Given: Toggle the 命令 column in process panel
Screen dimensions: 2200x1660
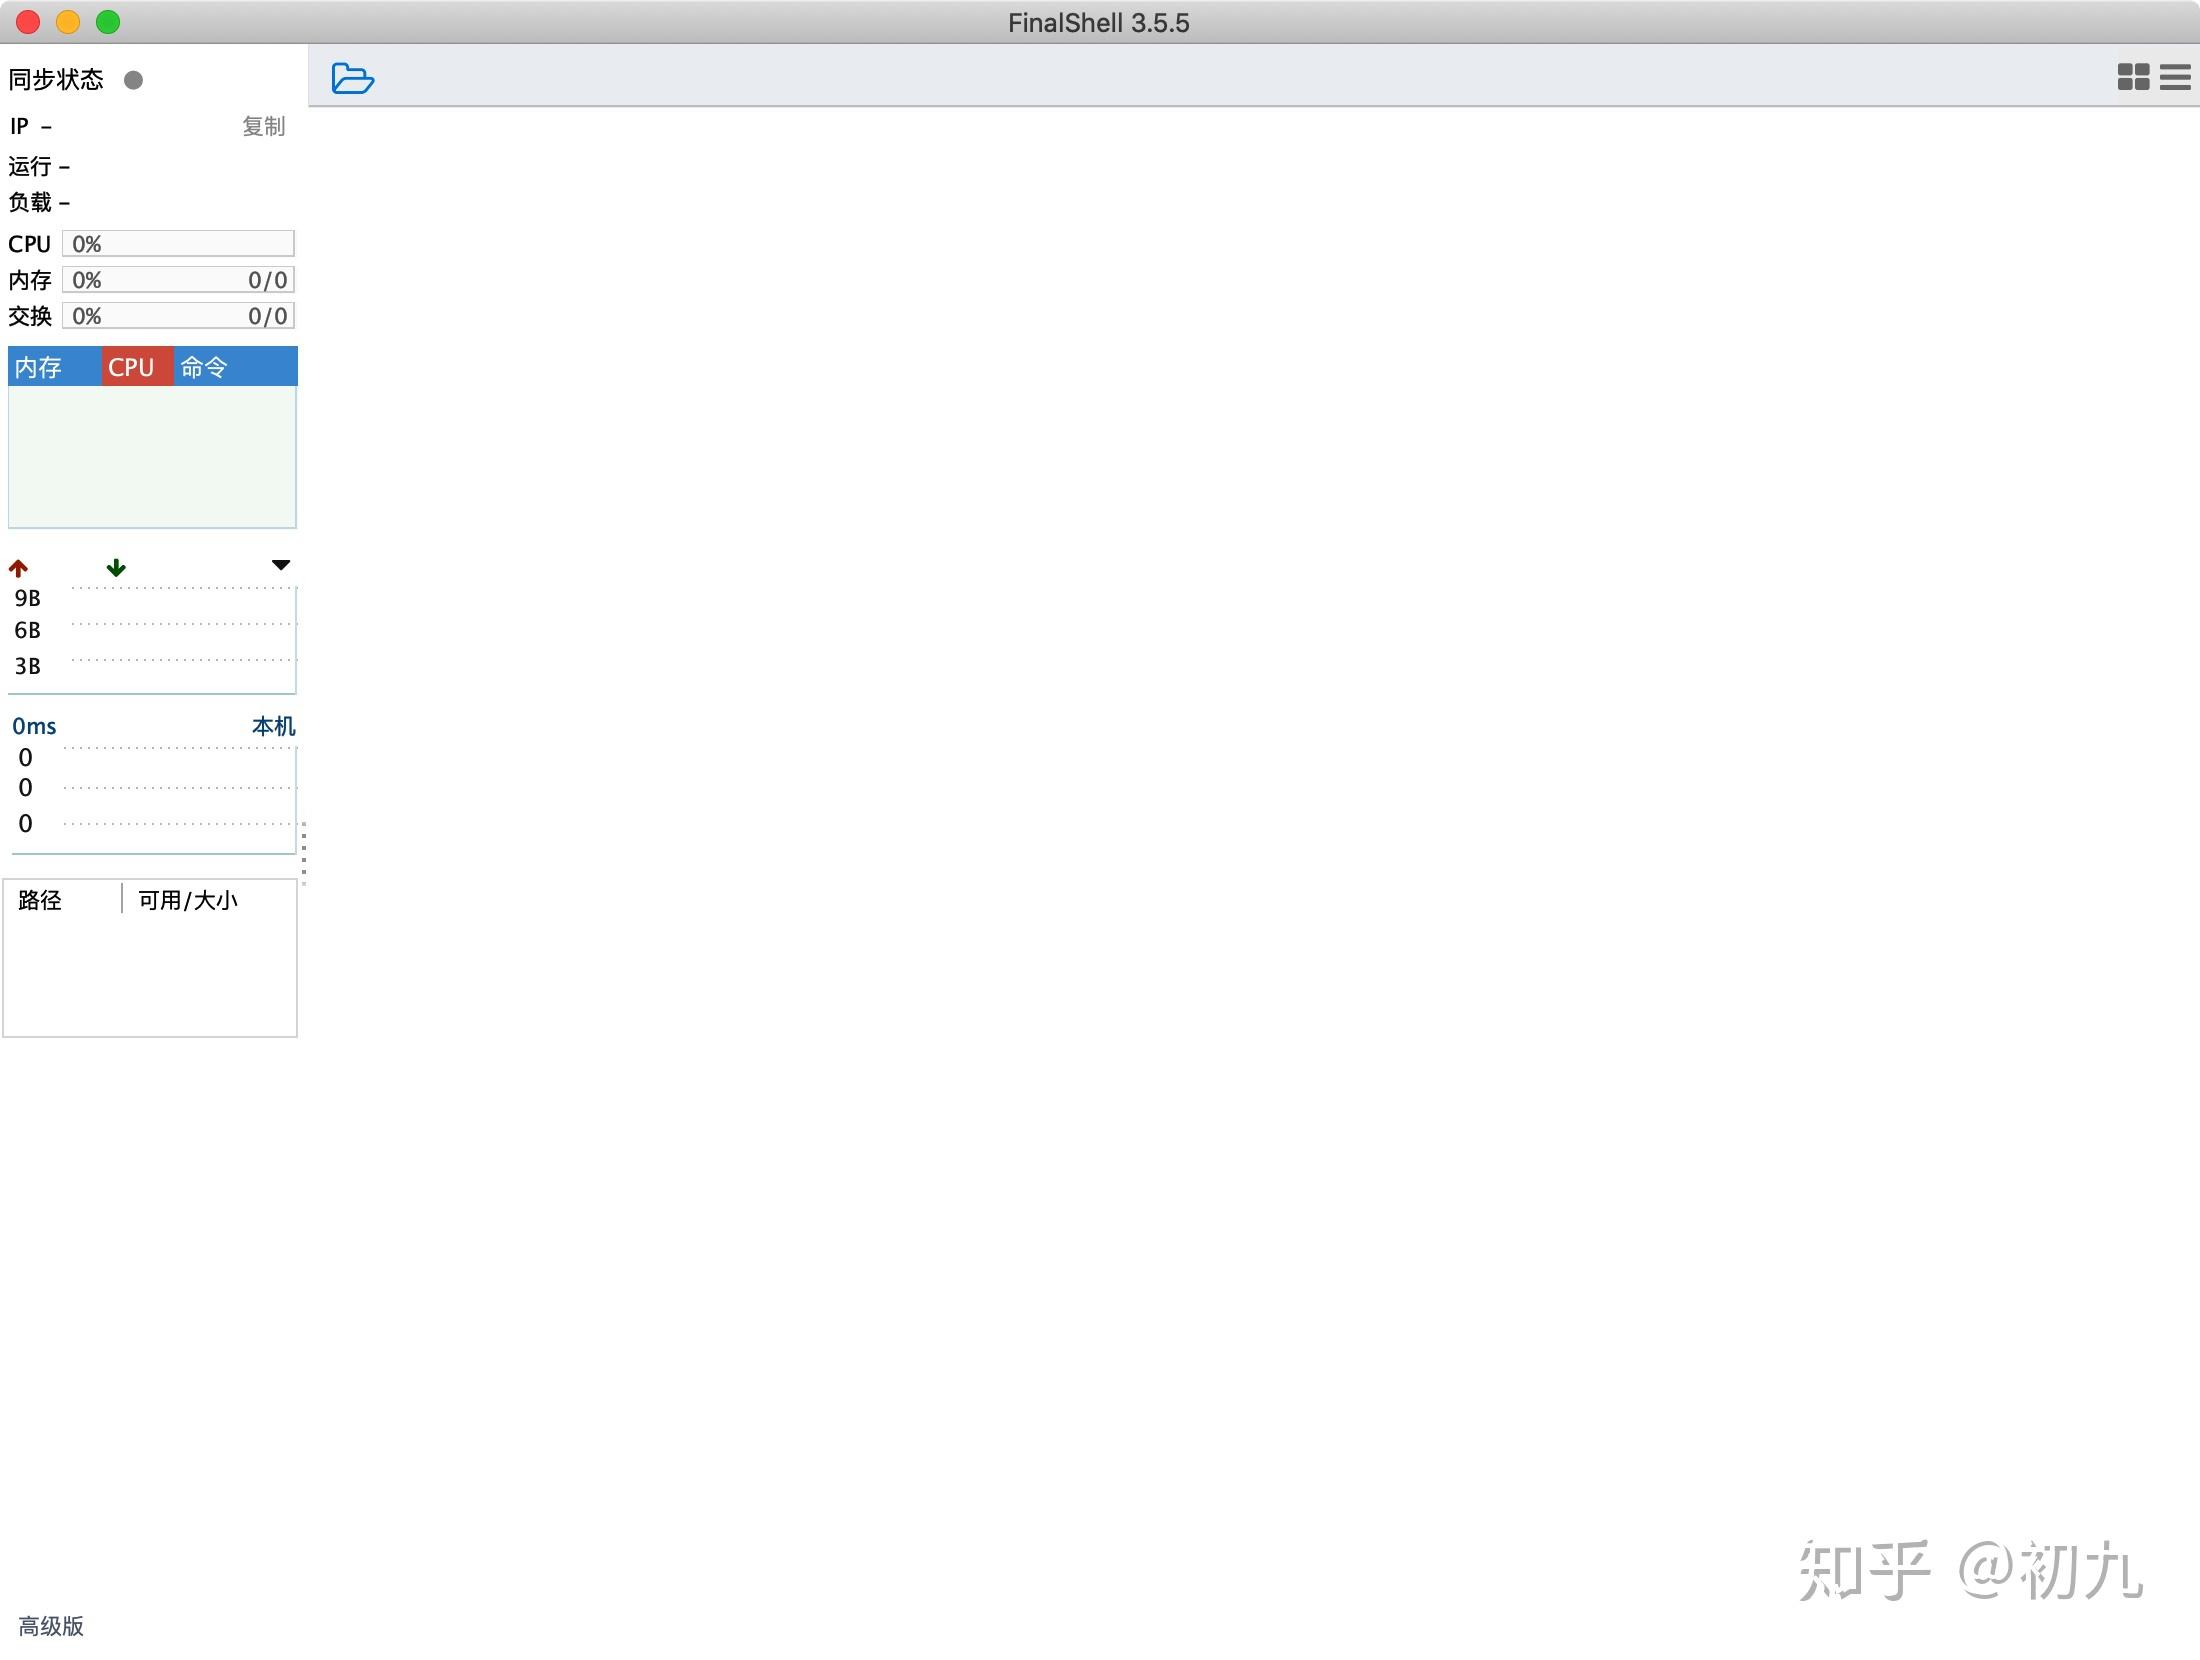Looking at the screenshot, I should [203, 366].
